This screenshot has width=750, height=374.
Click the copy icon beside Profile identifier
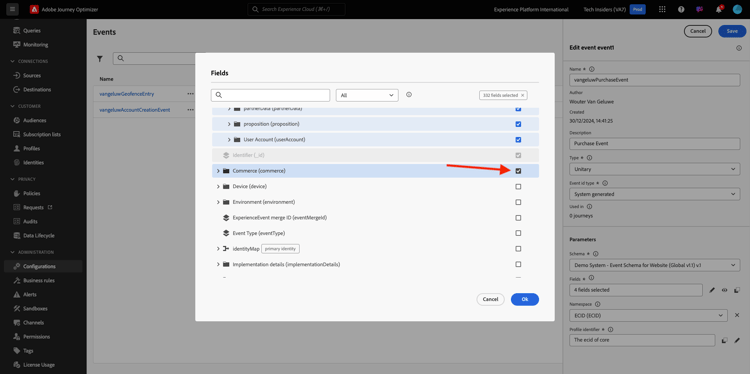point(724,341)
